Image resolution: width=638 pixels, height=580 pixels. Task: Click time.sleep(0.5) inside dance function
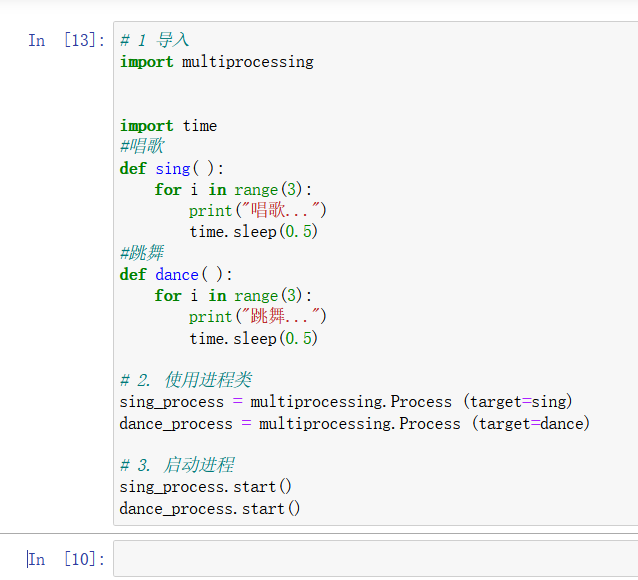pos(253,338)
